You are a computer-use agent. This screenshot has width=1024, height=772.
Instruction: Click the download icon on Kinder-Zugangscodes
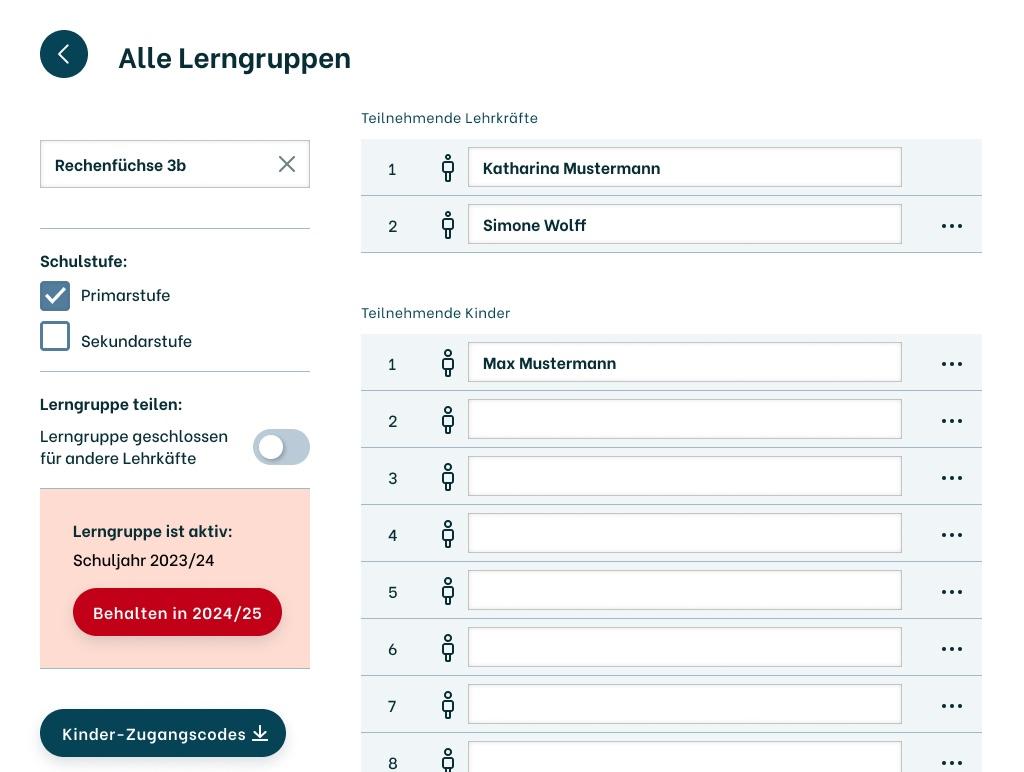(x=260, y=733)
